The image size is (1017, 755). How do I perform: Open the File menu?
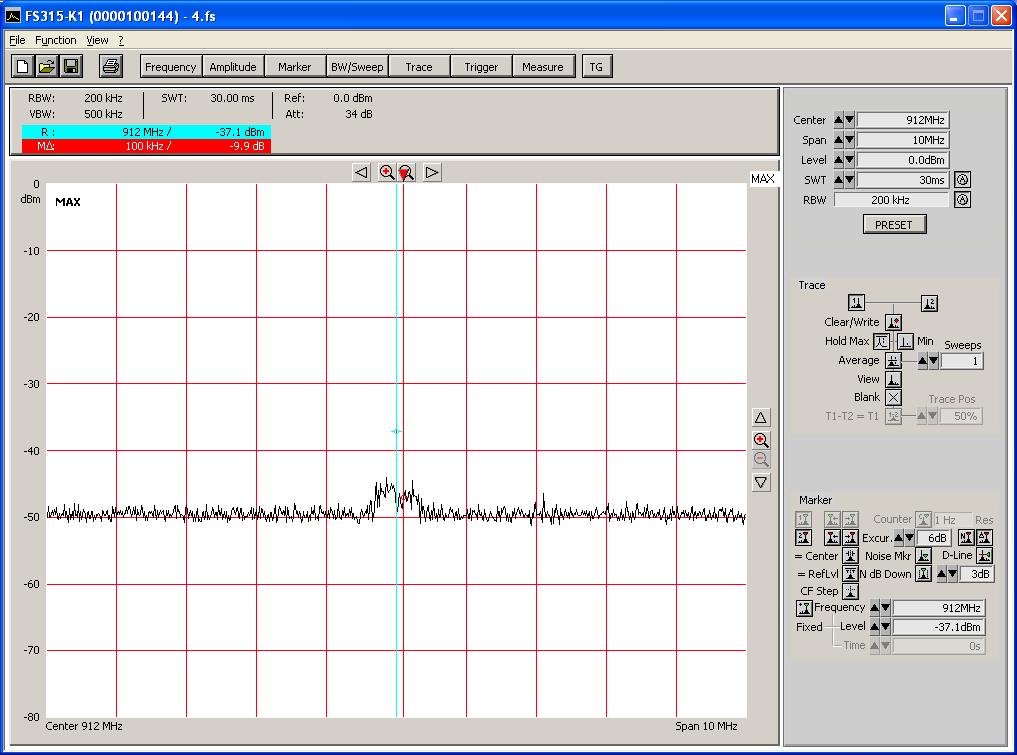[17, 40]
